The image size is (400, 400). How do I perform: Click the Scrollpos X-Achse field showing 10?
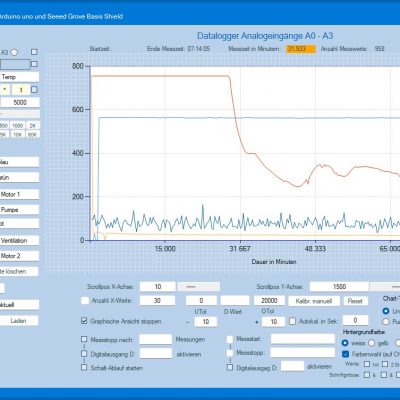point(158,287)
